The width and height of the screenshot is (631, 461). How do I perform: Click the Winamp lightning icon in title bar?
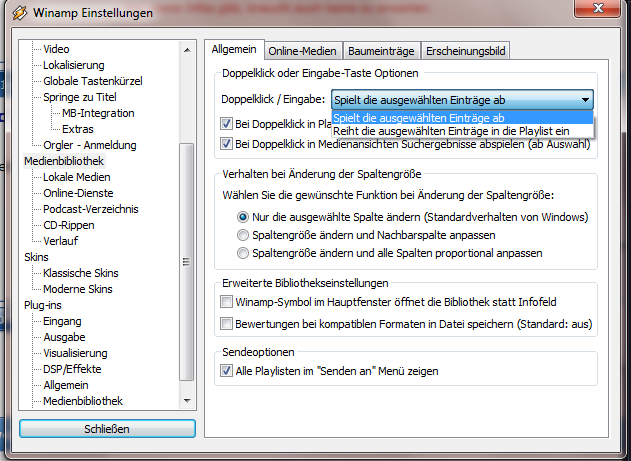click(19, 13)
